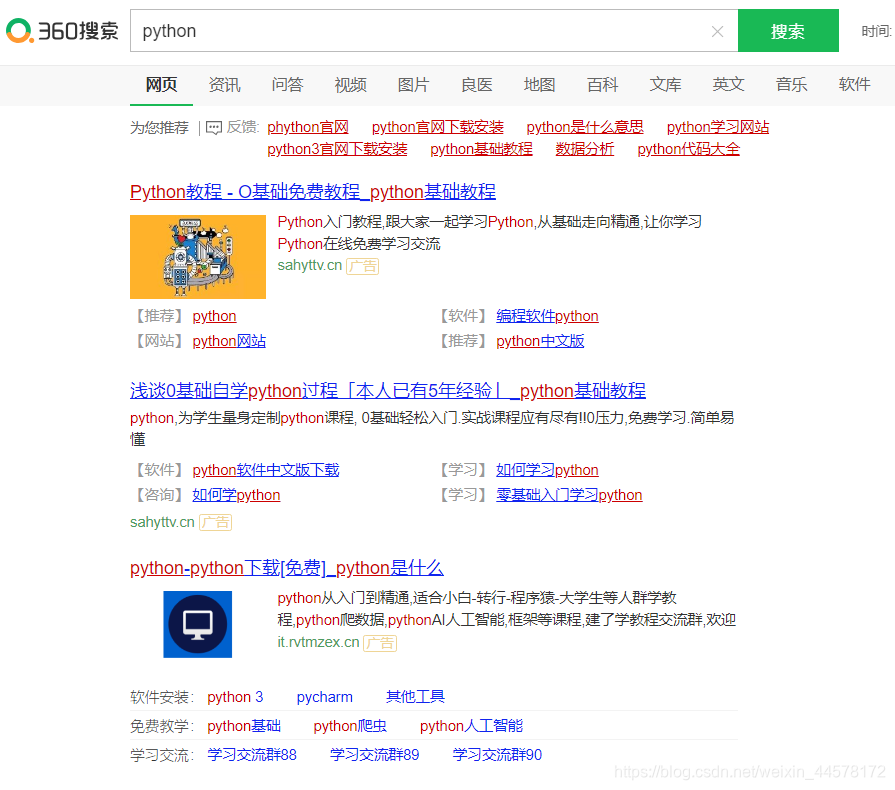This screenshot has width=895, height=790.
Task: Click the python网站 sublink
Action: coord(229,341)
